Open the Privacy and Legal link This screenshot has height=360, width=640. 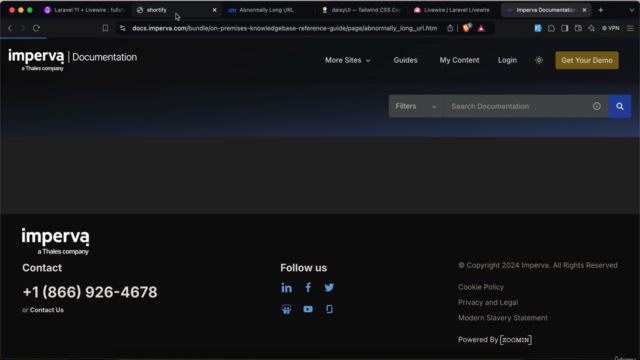click(488, 303)
